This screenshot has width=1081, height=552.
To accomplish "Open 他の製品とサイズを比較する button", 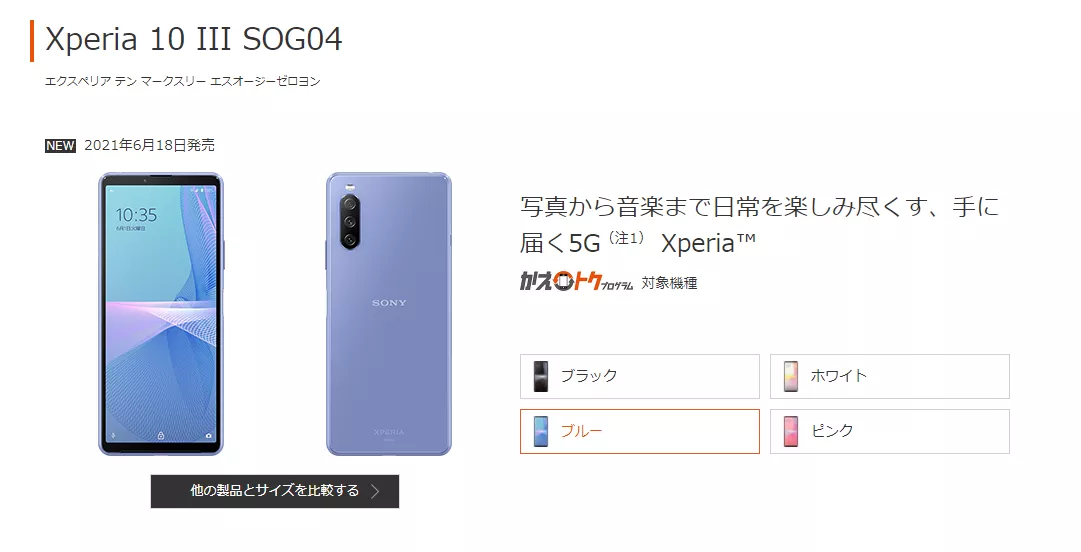I will (x=275, y=491).
